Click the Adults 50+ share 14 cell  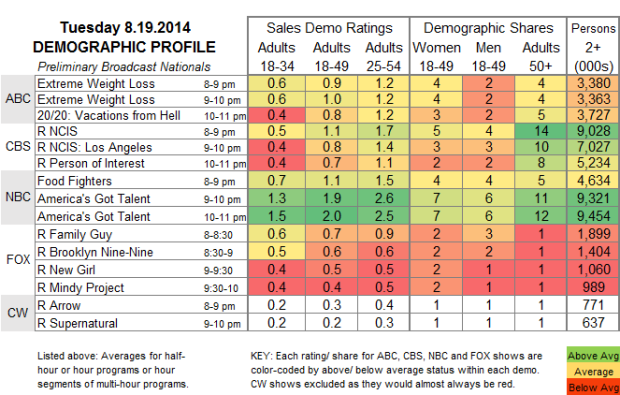click(x=541, y=131)
